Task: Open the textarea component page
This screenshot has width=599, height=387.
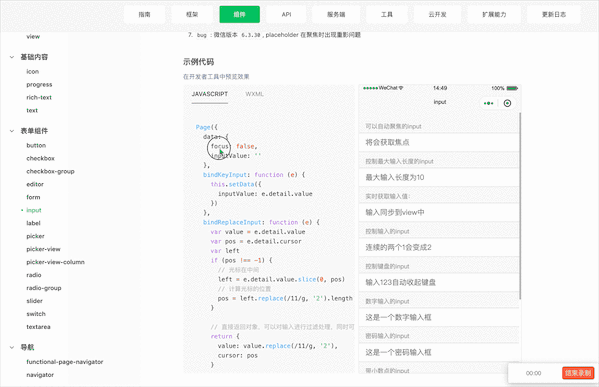Action: (38, 327)
